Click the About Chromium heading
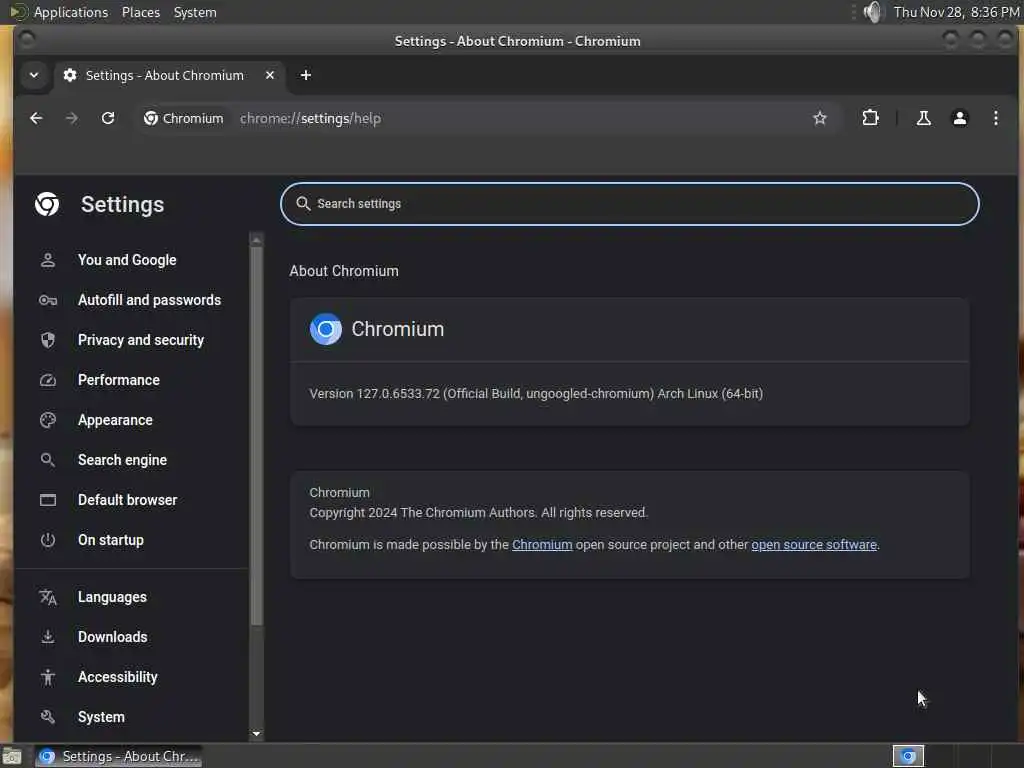This screenshot has width=1024, height=768. pos(344,271)
